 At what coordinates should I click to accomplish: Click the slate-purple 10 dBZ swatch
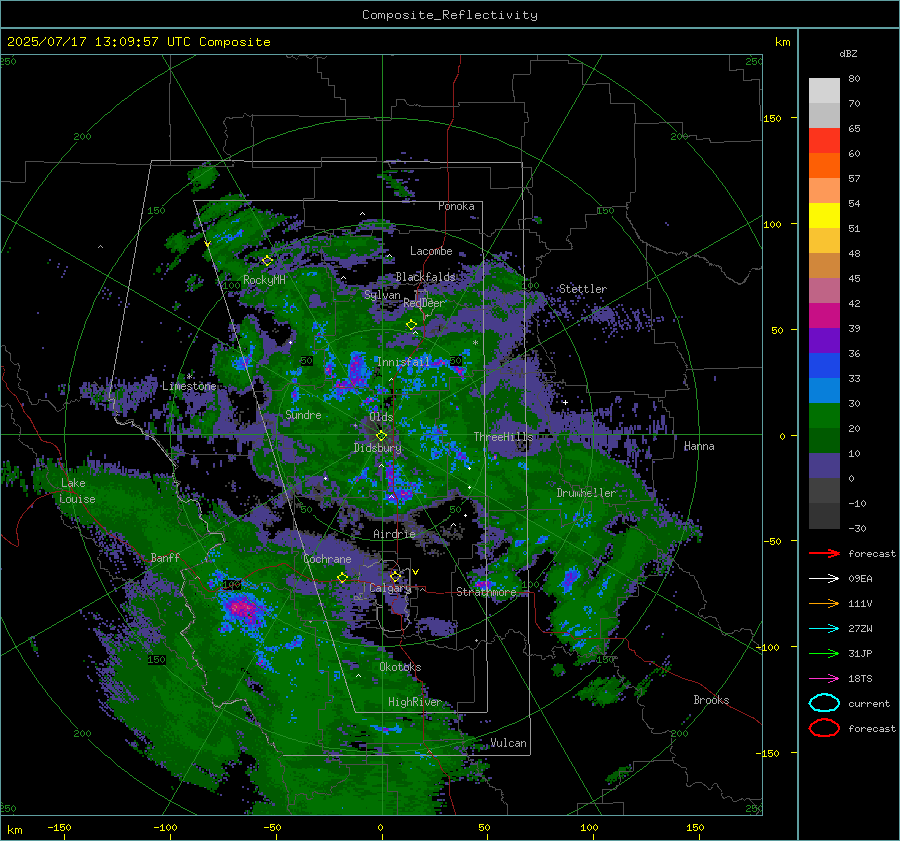click(x=824, y=465)
